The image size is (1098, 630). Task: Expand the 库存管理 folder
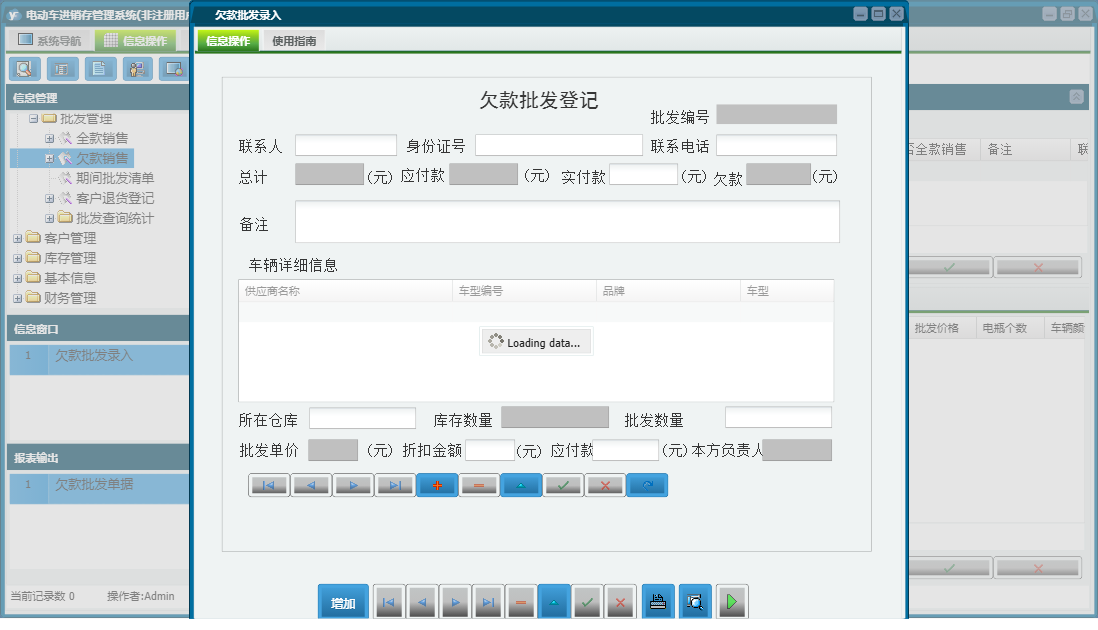click(18, 258)
